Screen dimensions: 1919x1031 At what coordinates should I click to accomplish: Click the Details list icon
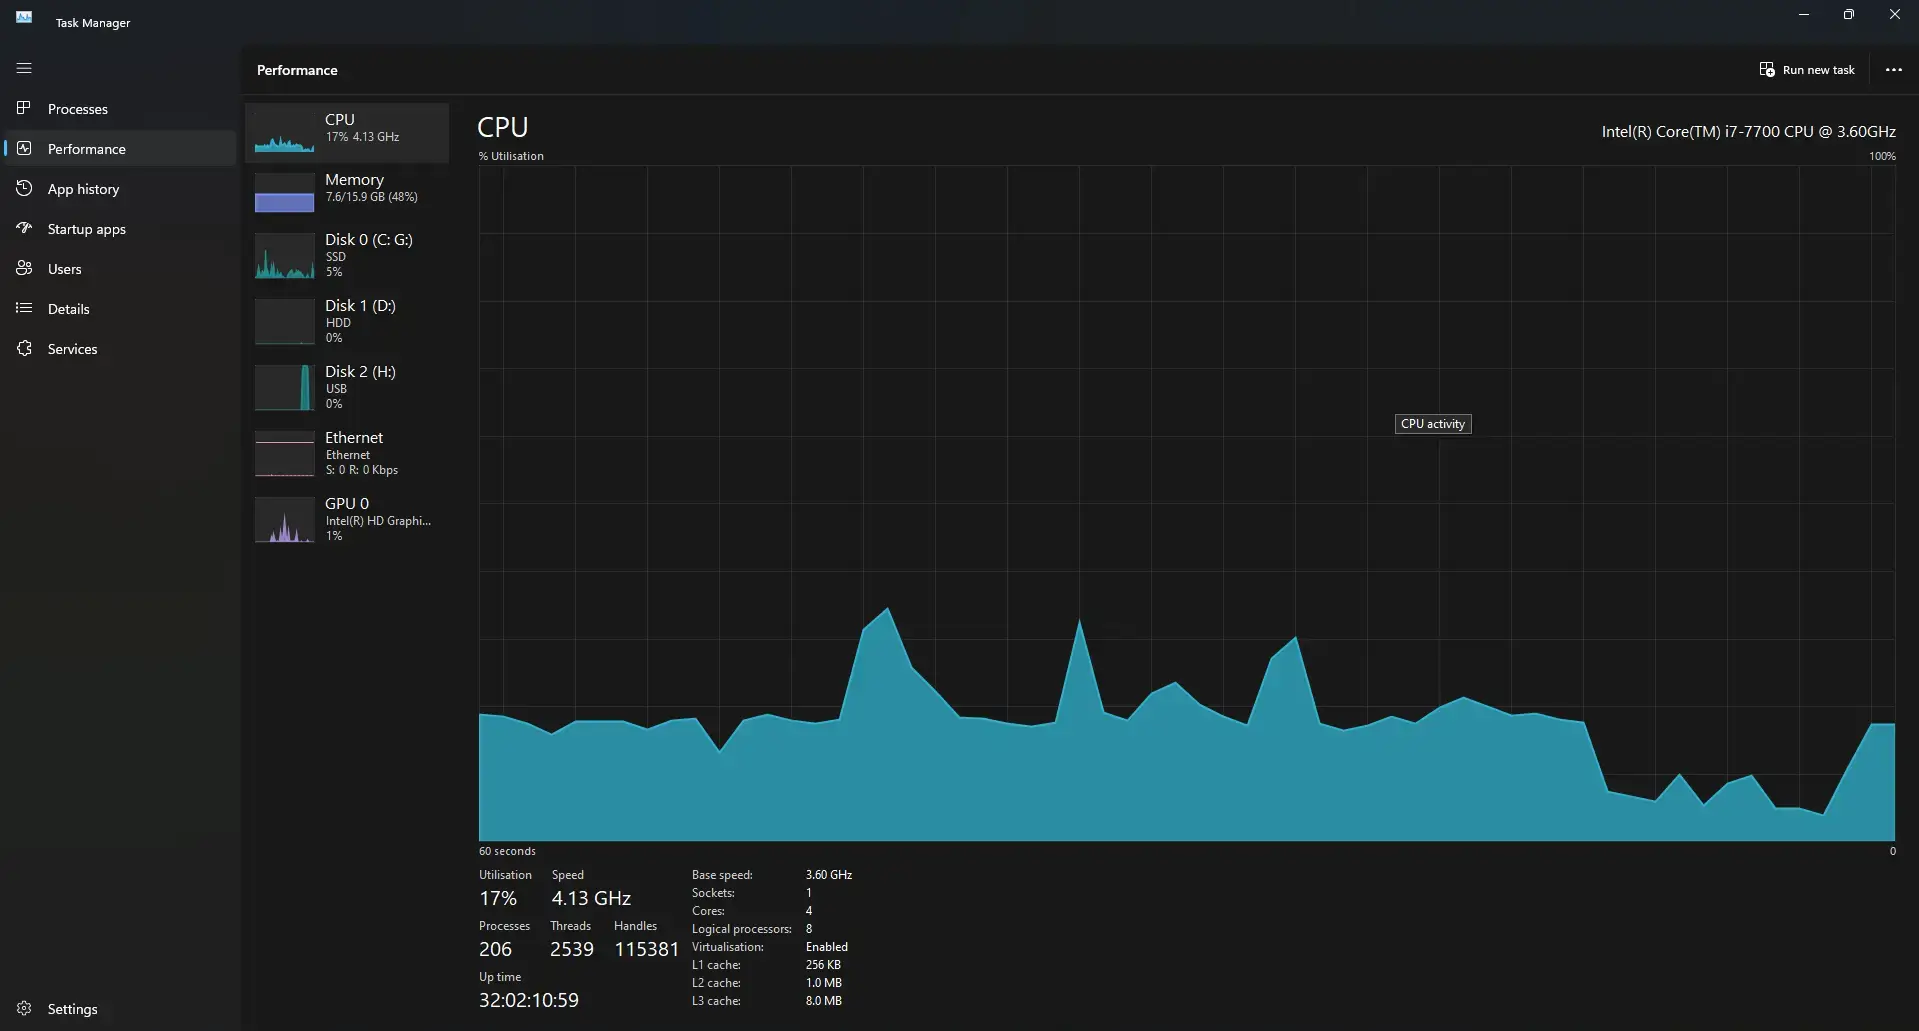pyautogui.click(x=24, y=308)
